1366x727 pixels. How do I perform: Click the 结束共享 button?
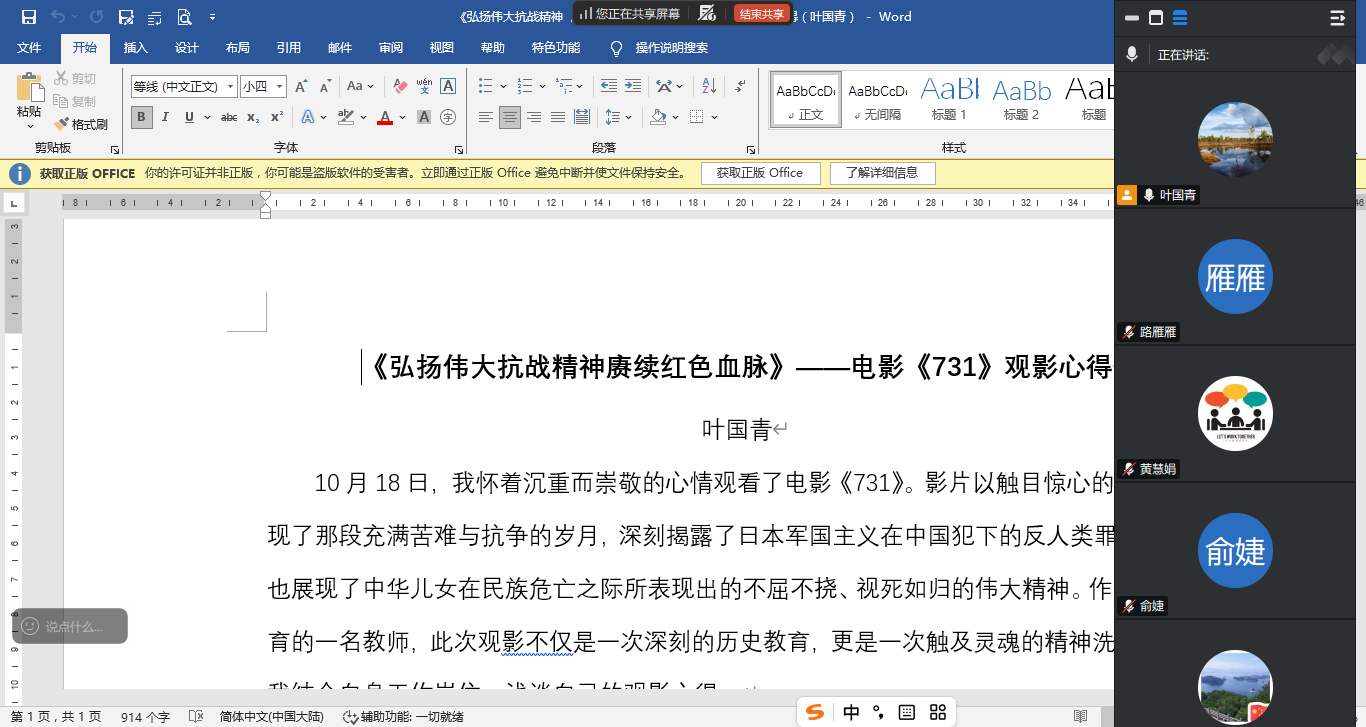tap(761, 14)
